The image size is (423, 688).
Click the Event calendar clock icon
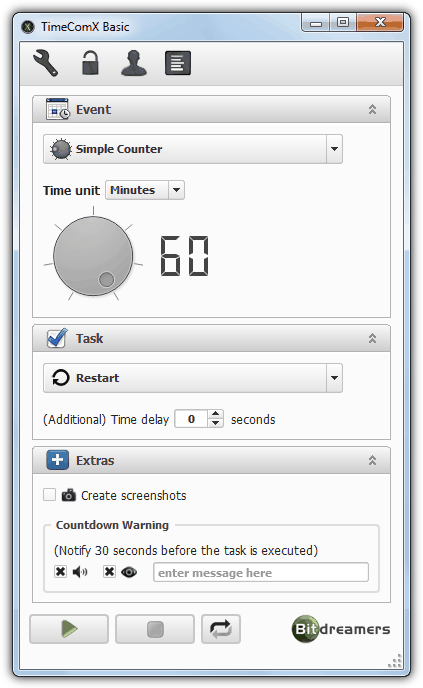click(57, 109)
